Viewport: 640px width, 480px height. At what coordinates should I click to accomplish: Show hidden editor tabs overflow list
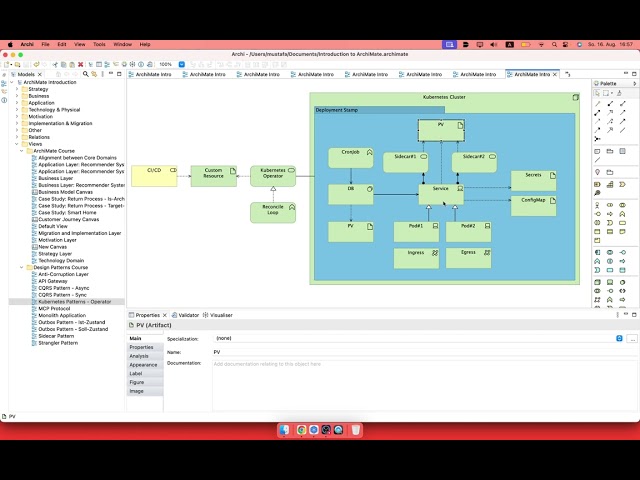(567, 74)
